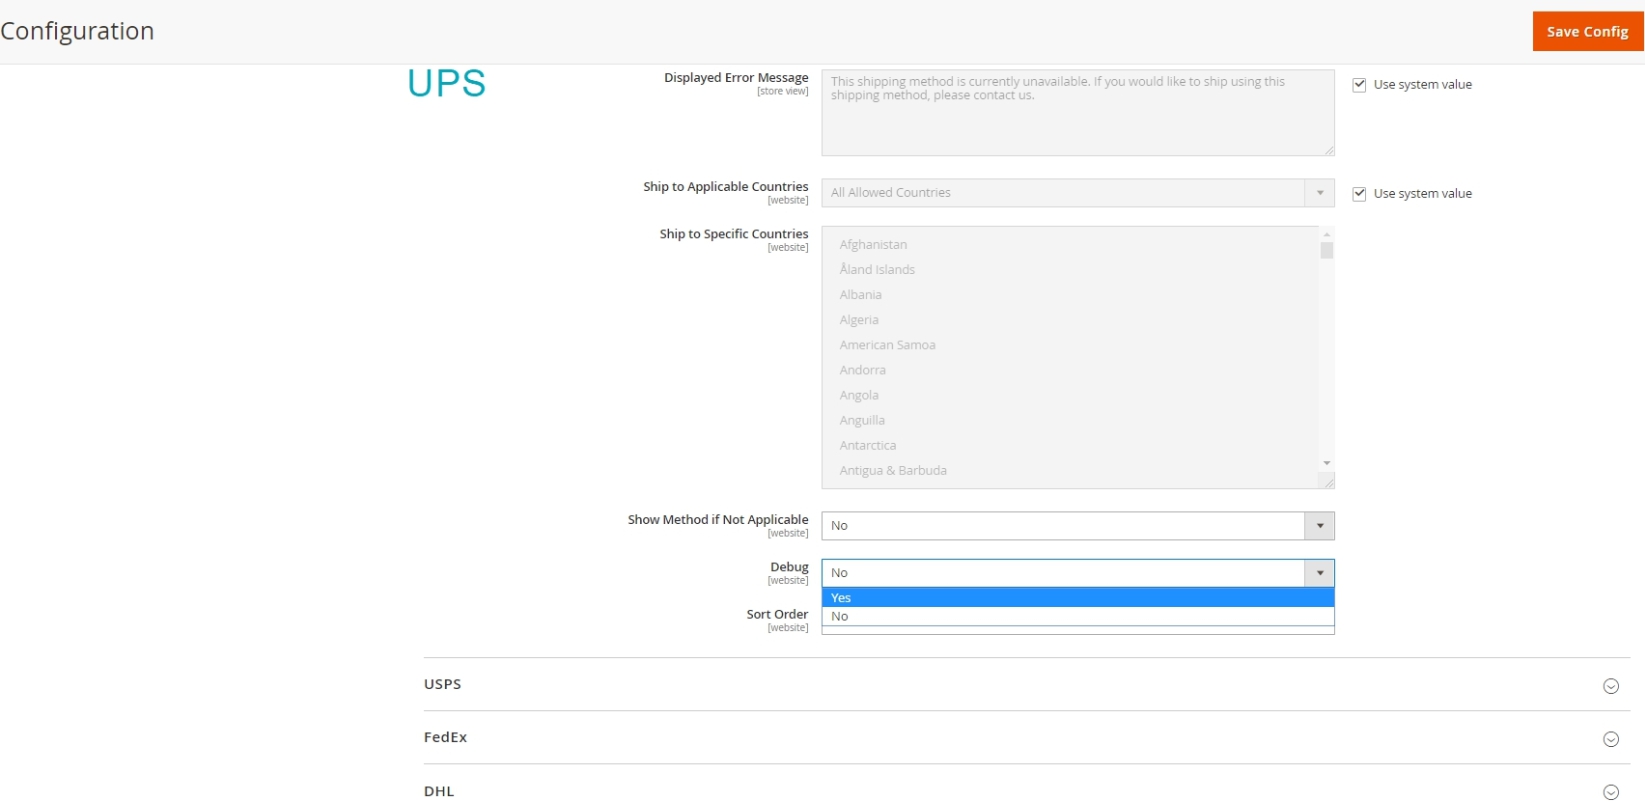Select Åland Islands in the countries list
Viewport: 1645px width, 803px height.
click(877, 270)
